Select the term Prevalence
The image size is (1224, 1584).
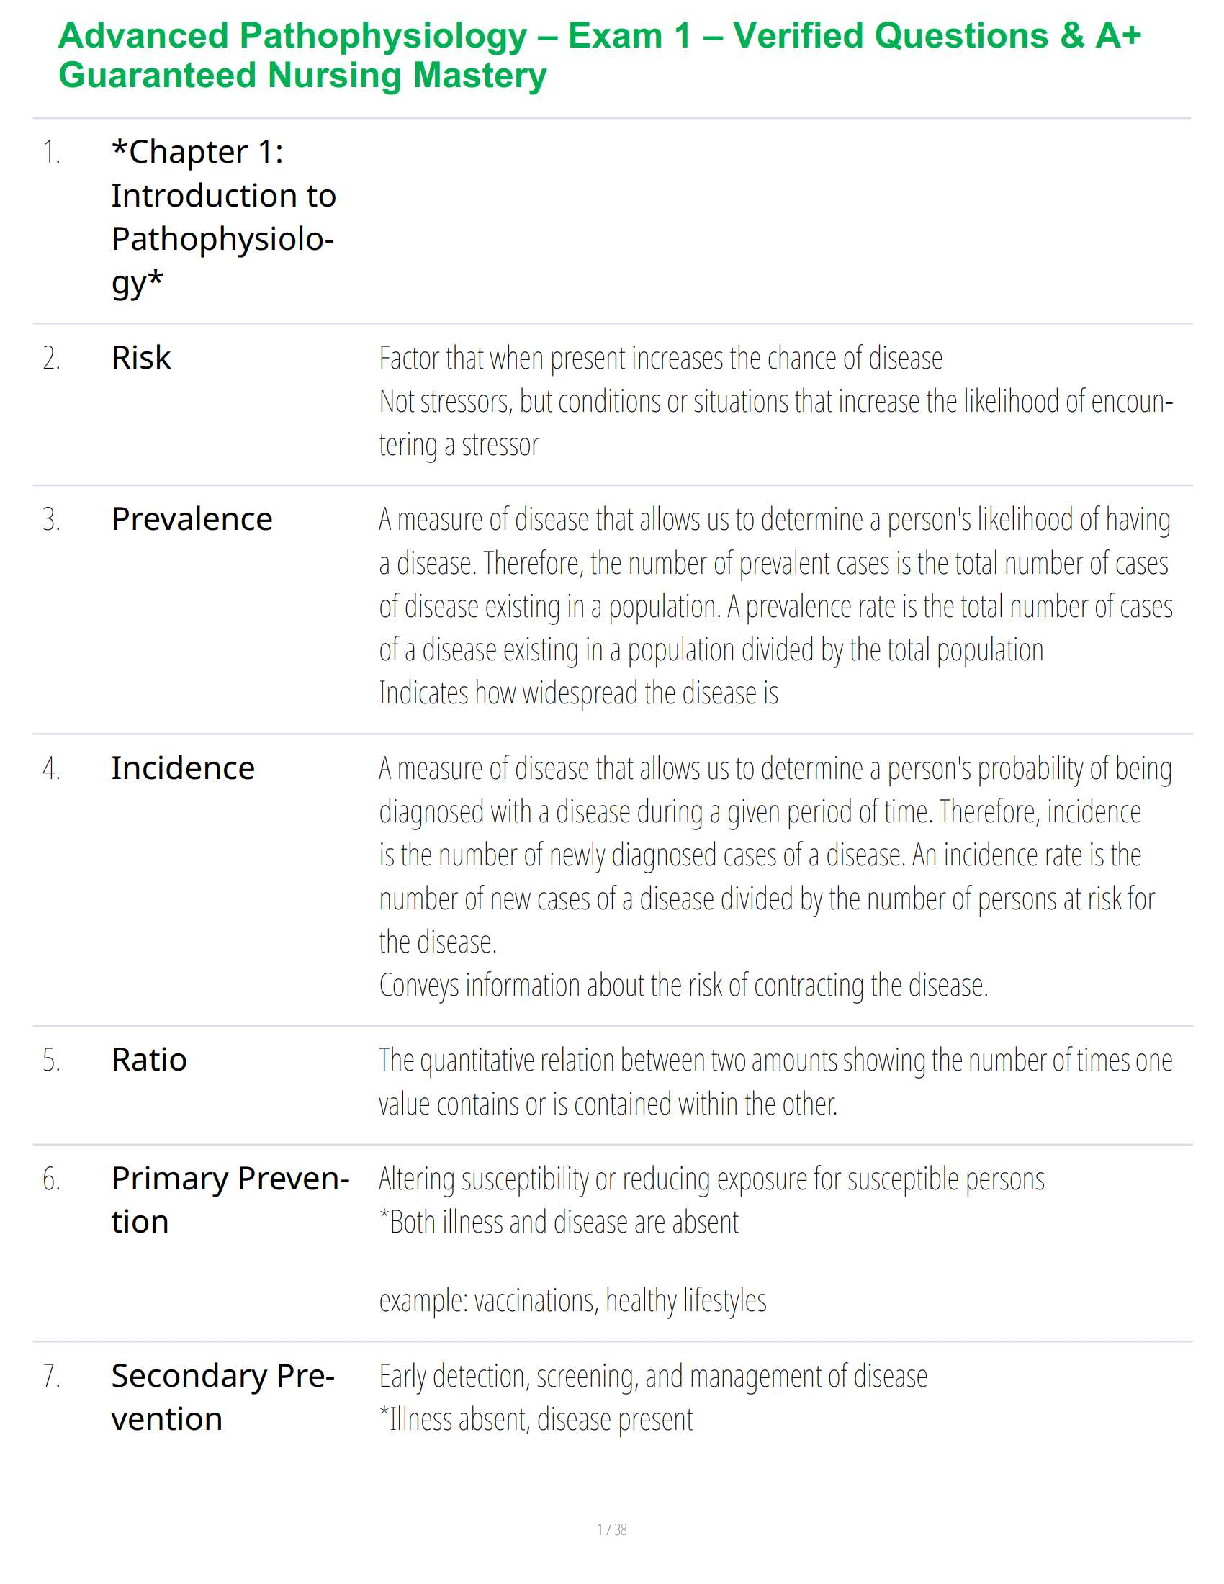click(191, 519)
